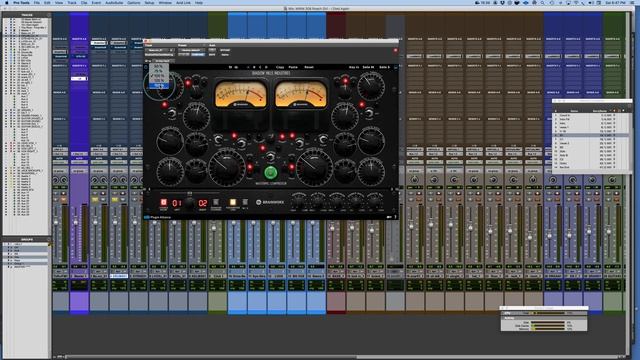This screenshot has width=640, height=360.
Task: Click the Groups list panel header
Action: tap(27, 240)
